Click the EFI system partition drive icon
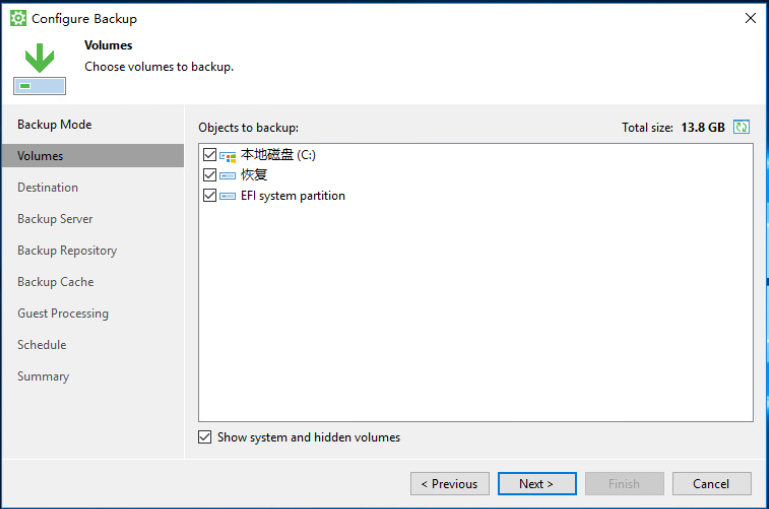 pyautogui.click(x=228, y=196)
